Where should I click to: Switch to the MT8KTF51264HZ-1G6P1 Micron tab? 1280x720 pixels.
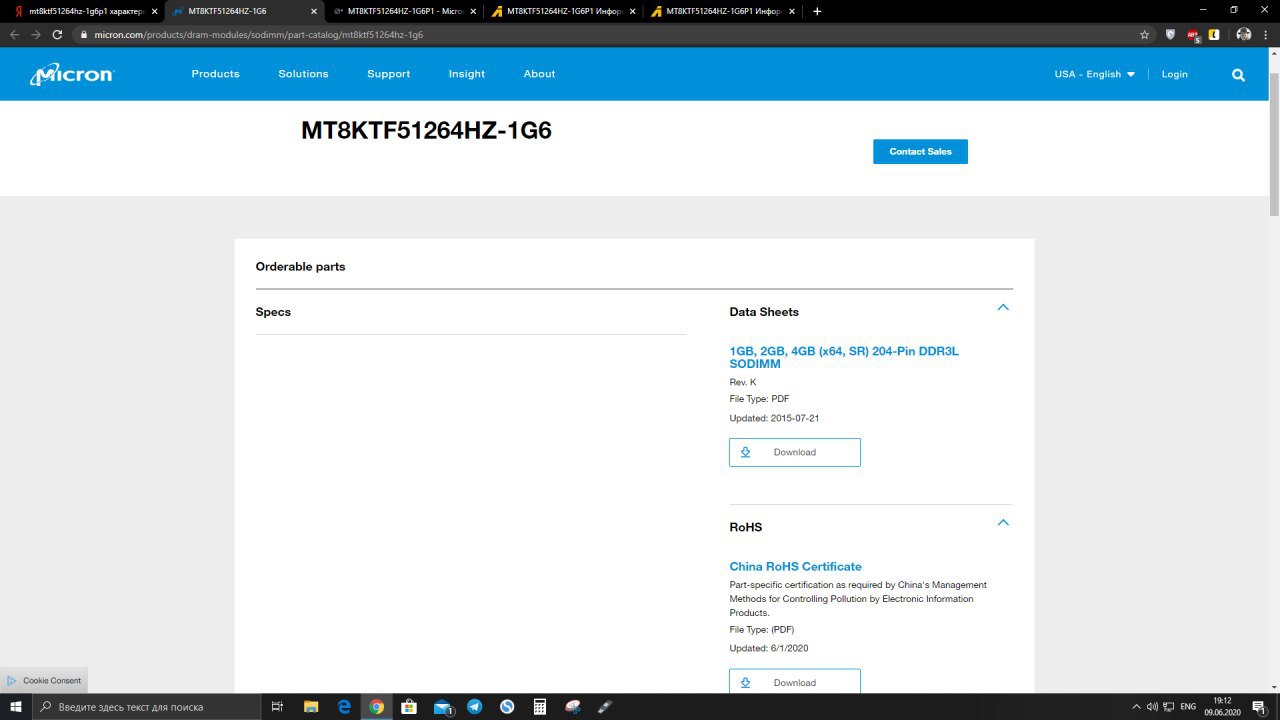(x=405, y=11)
